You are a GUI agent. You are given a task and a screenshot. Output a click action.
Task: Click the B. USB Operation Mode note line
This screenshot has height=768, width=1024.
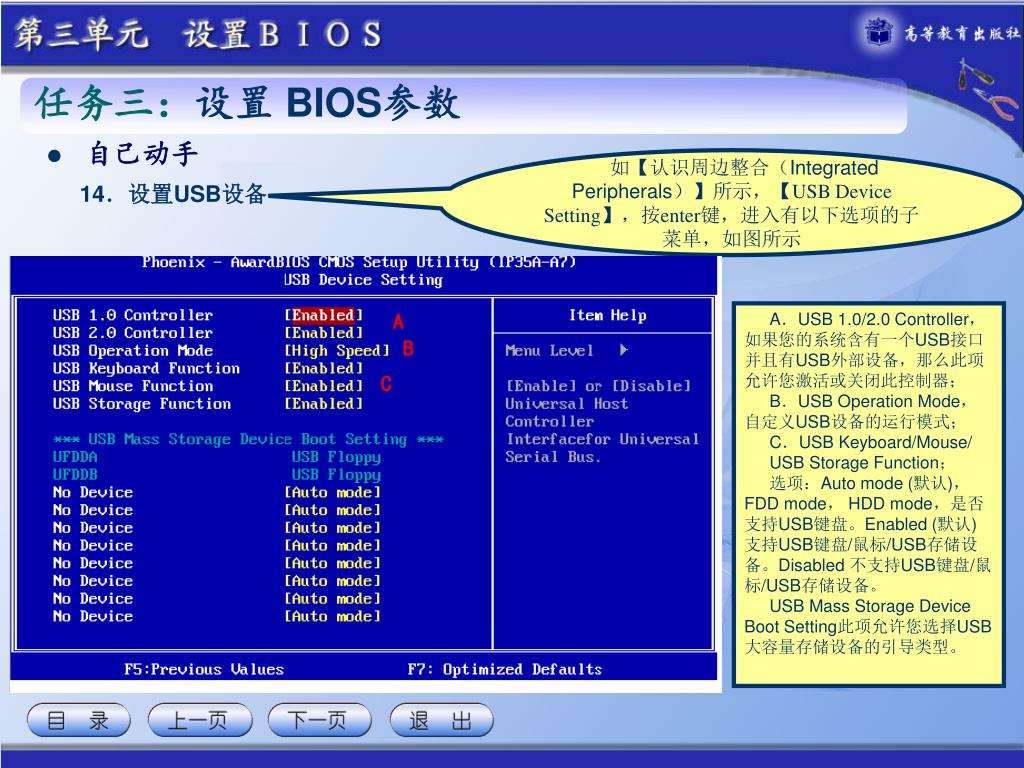click(868, 401)
